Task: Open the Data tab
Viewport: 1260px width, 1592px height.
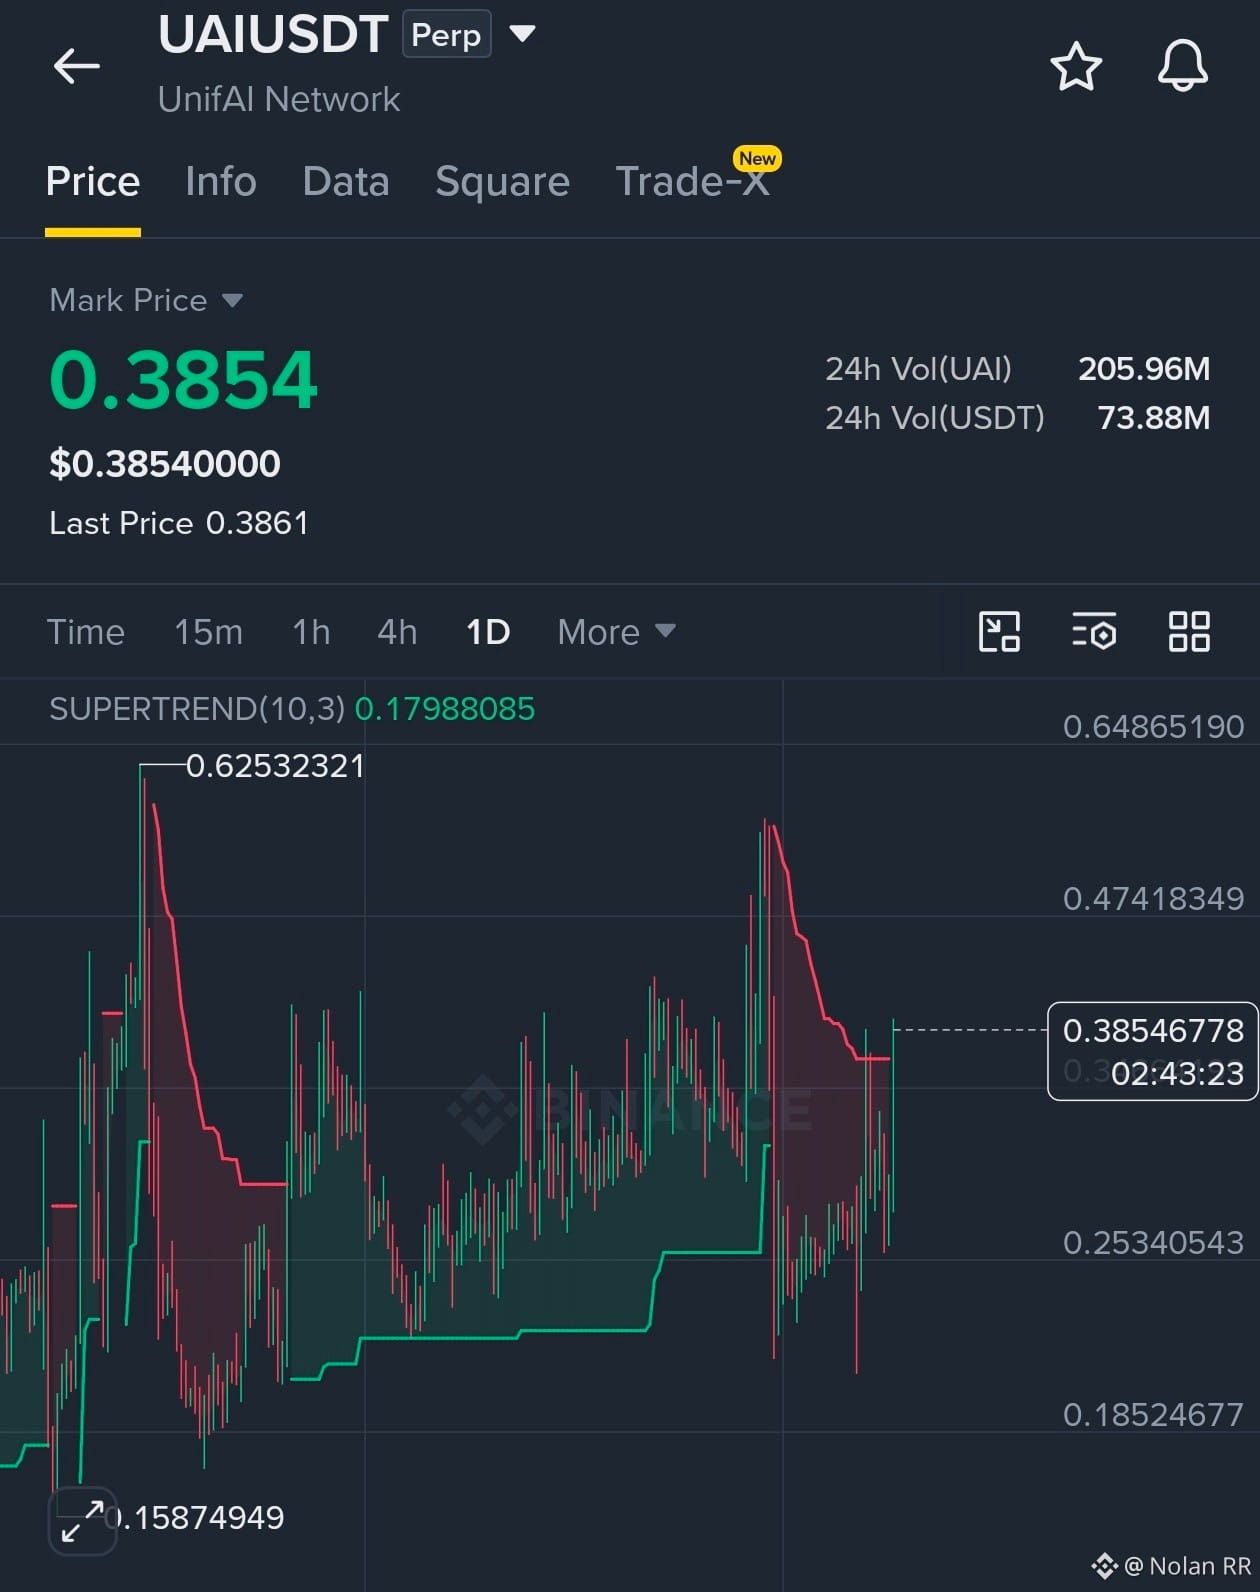Action: tap(346, 181)
